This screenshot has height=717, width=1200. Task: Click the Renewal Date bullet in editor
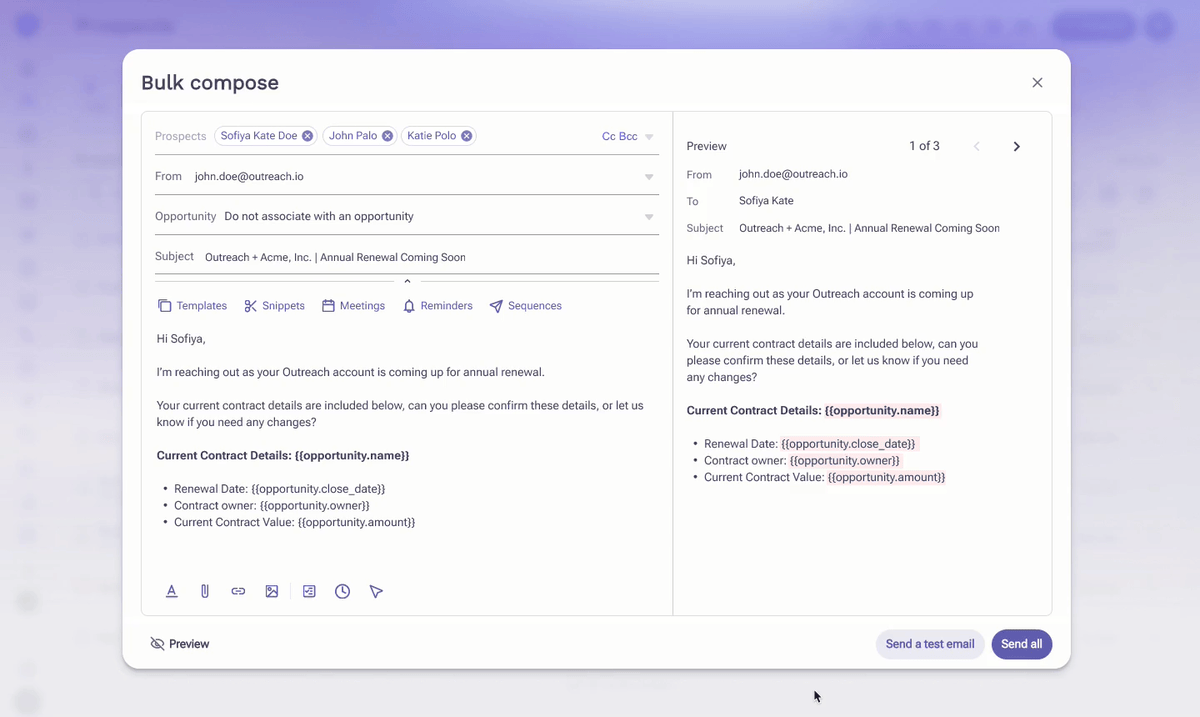(x=279, y=489)
